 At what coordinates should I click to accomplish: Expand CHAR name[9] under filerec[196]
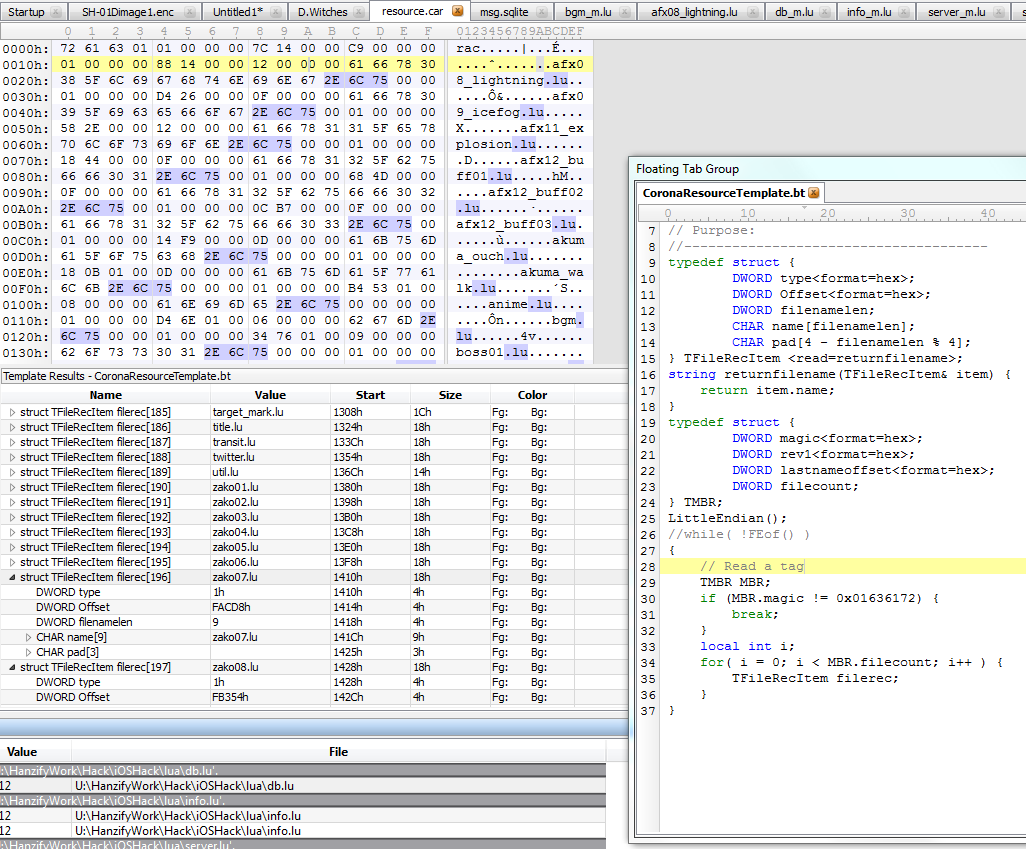point(28,637)
